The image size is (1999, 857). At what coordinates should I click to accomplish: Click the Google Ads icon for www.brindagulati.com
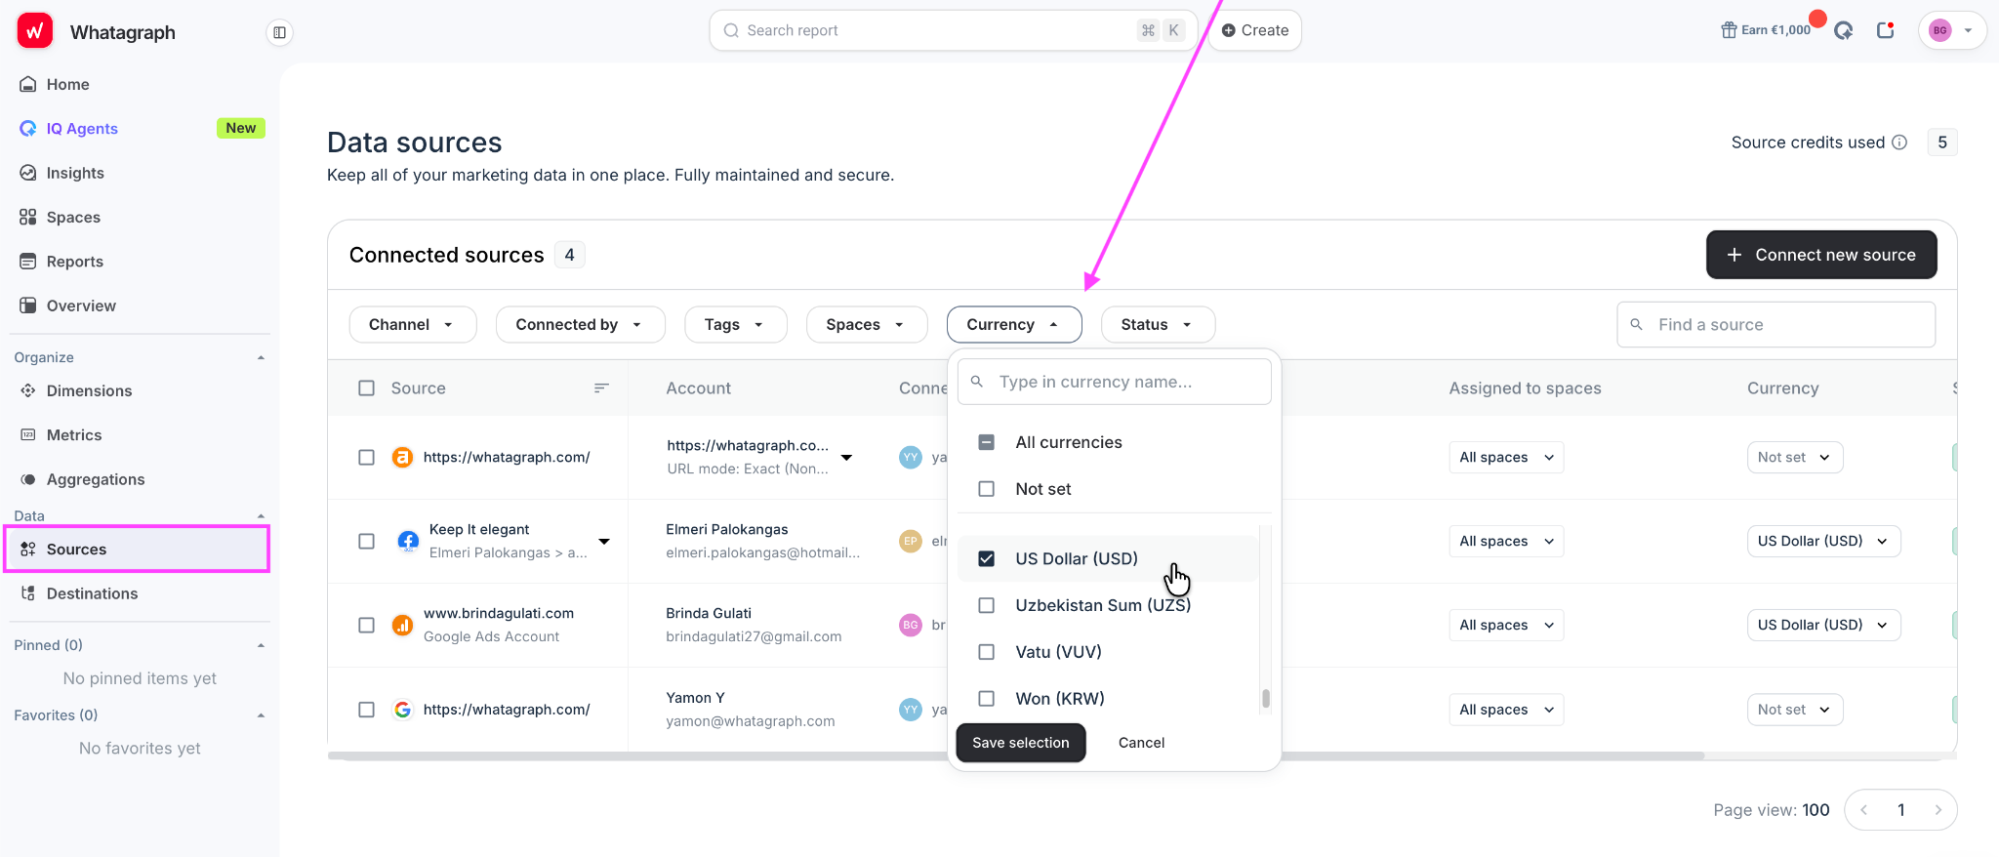tap(402, 625)
